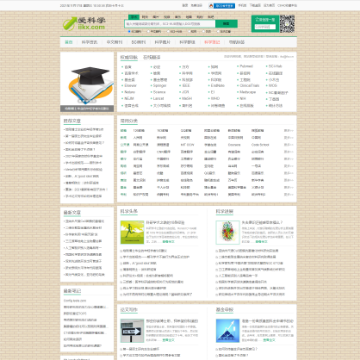Click the small icon beside the blue top-bar button
360x360 pixels.
tap(211, 6)
